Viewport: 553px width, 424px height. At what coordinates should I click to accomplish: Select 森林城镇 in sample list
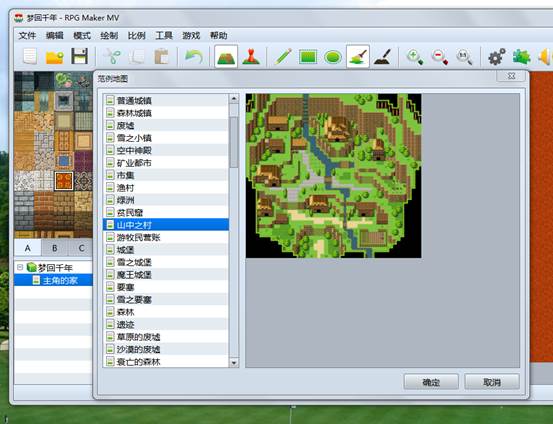(166, 113)
